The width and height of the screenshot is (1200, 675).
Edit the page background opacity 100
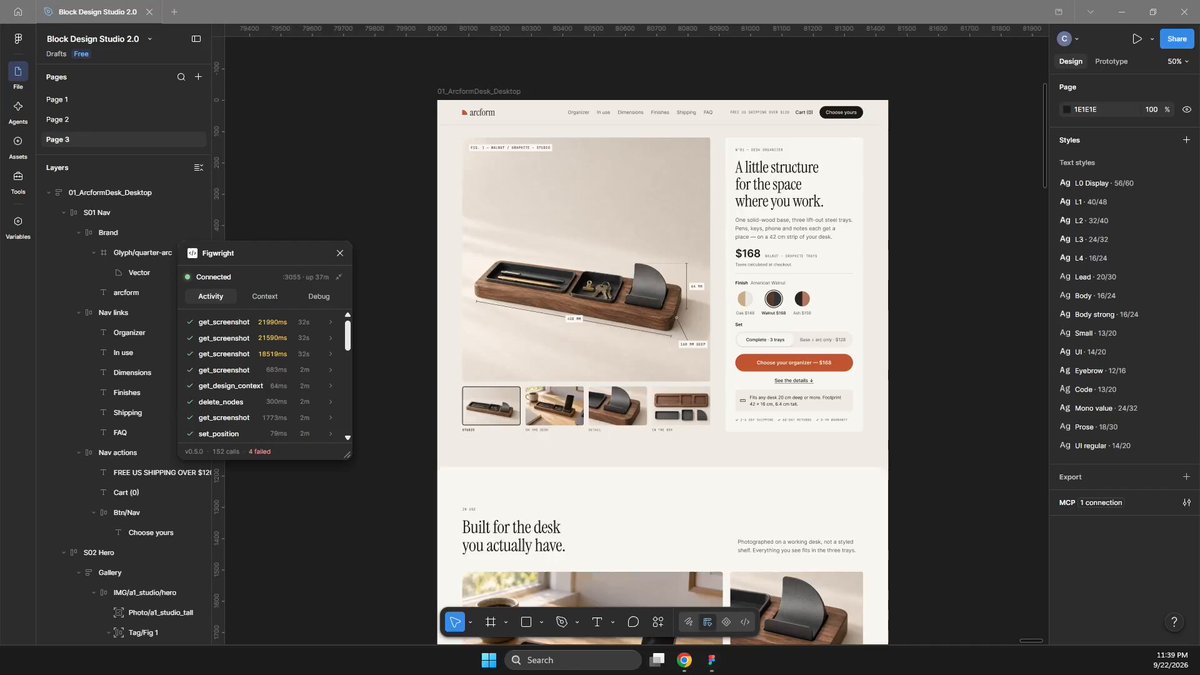1151,109
